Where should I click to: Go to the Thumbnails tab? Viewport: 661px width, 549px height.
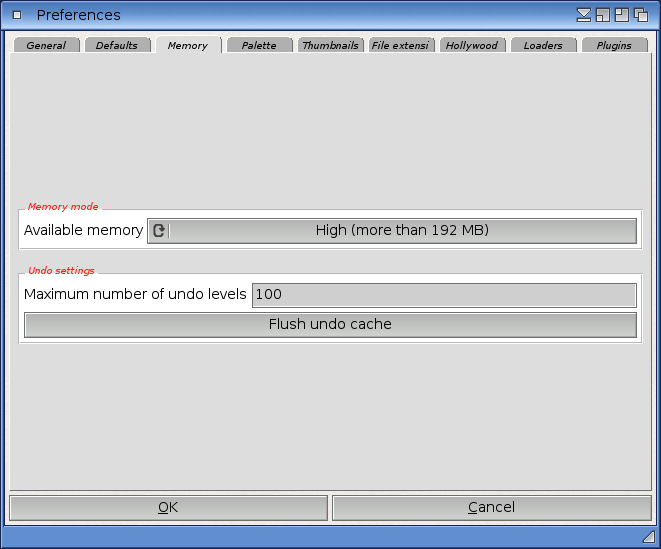click(x=330, y=45)
